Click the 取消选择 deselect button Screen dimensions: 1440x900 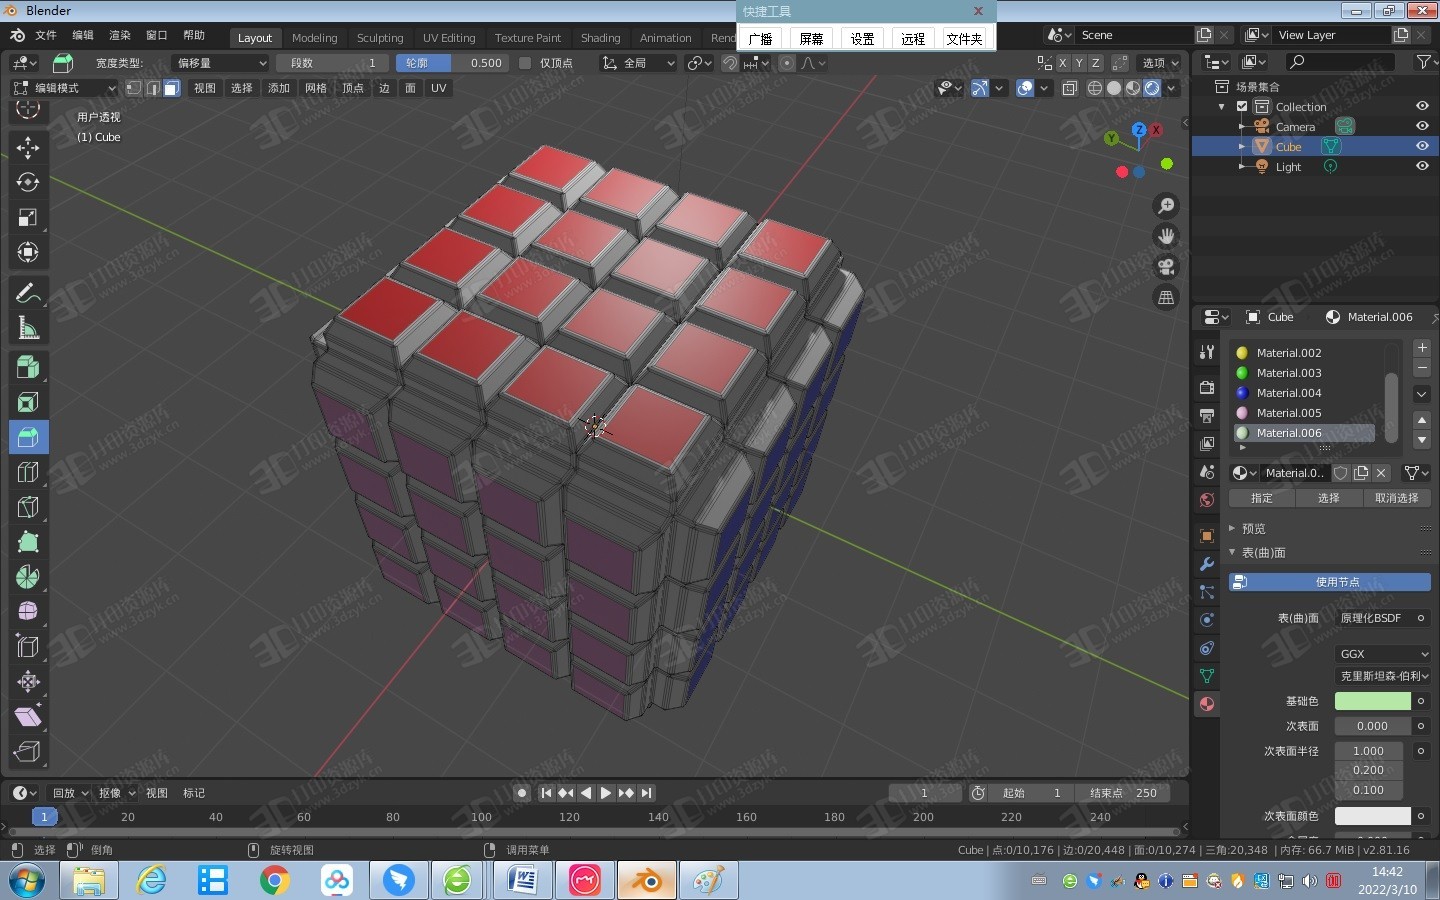click(1397, 498)
